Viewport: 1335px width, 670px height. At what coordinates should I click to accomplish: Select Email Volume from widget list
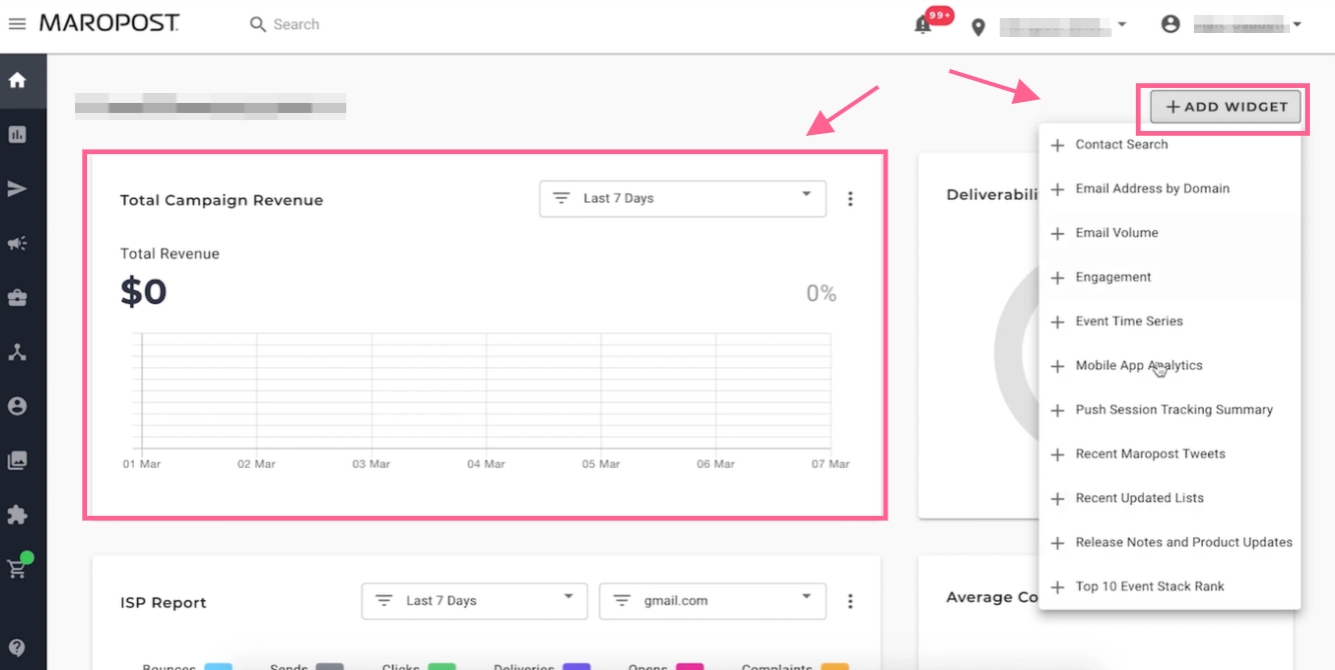[1116, 233]
